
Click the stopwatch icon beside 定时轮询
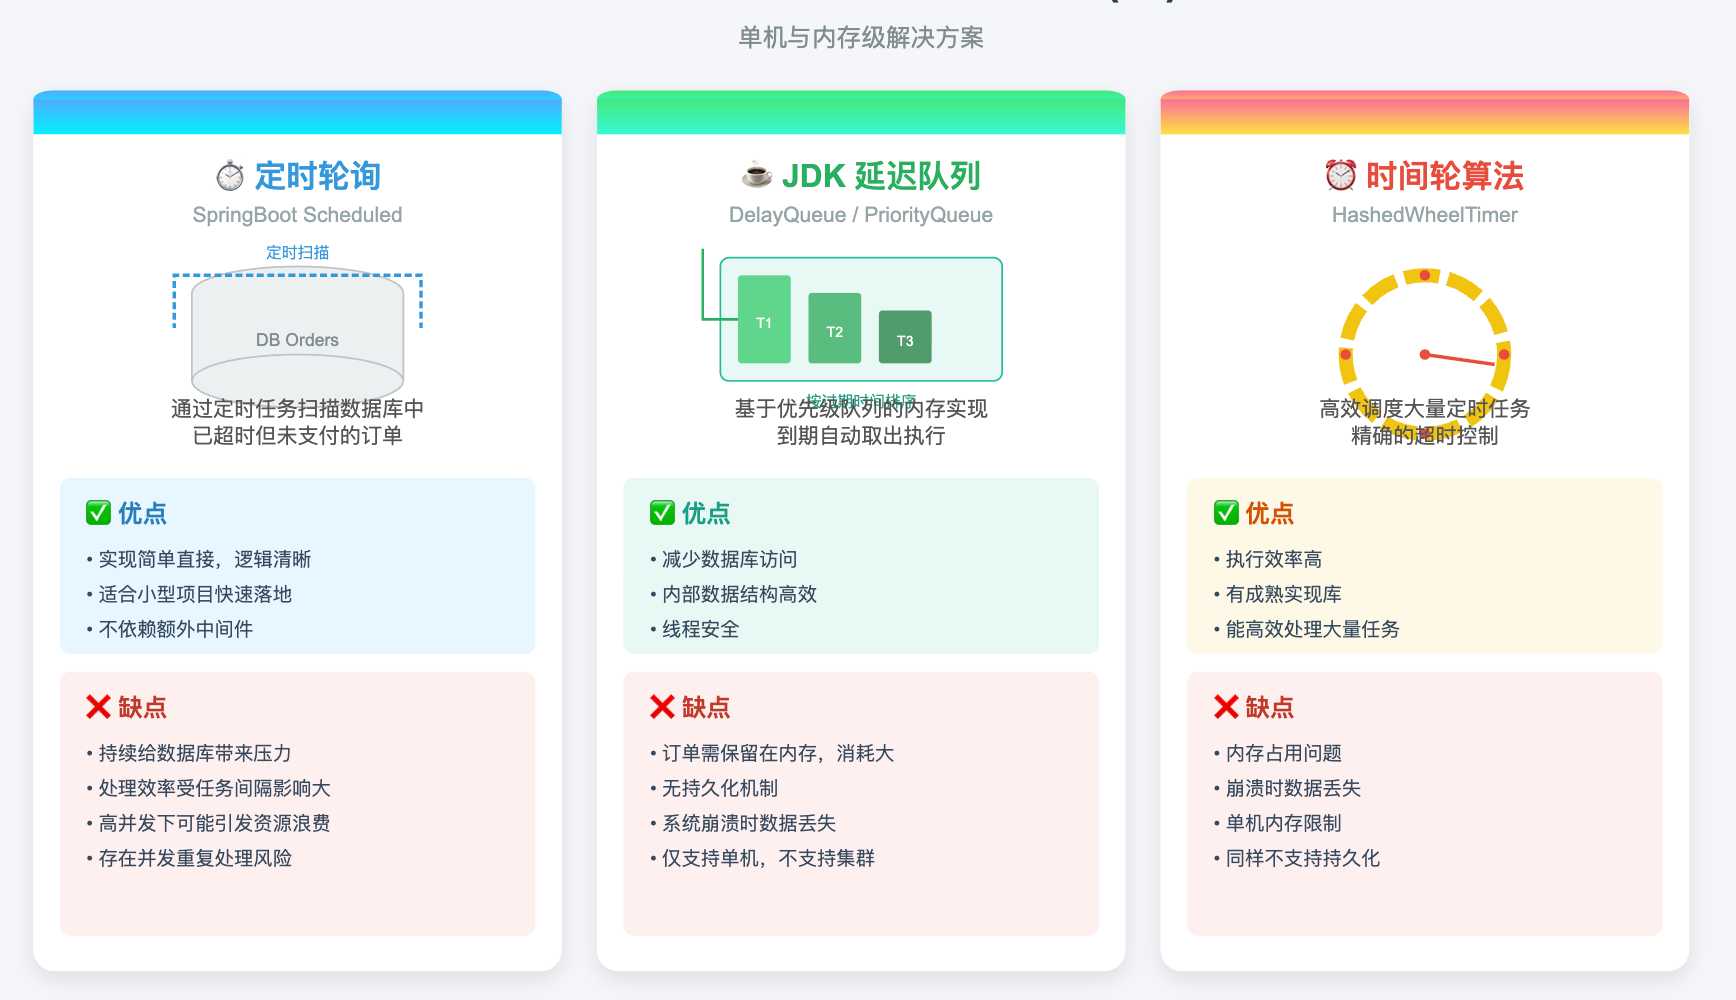click(x=230, y=176)
